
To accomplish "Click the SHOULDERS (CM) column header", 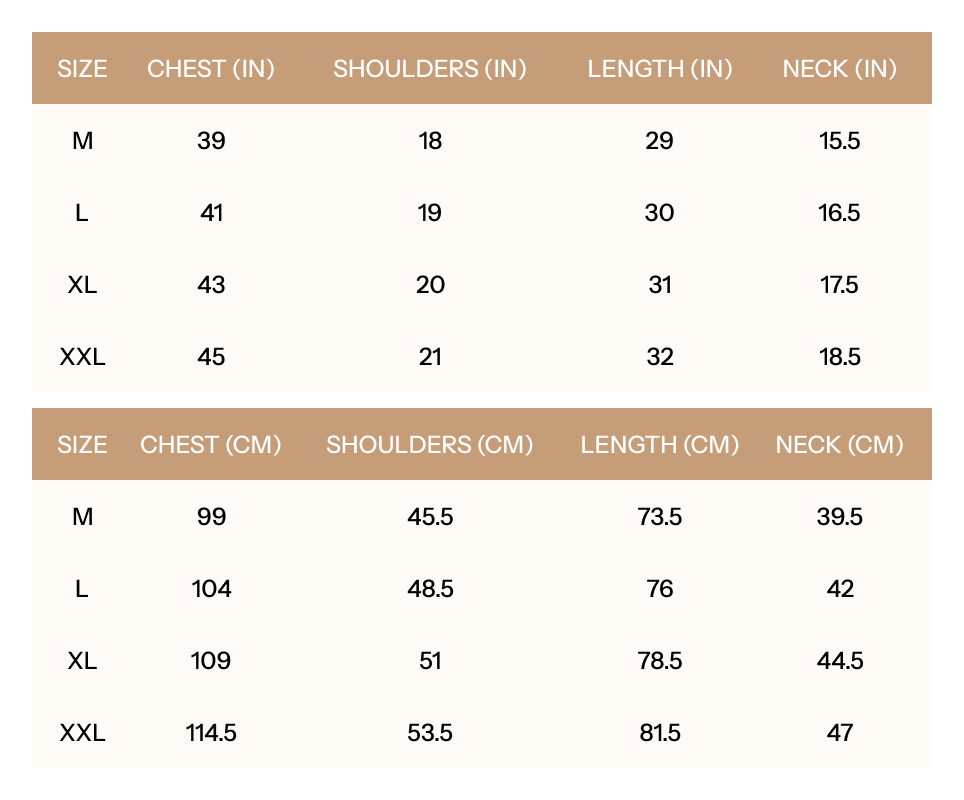I will click(430, 445).
